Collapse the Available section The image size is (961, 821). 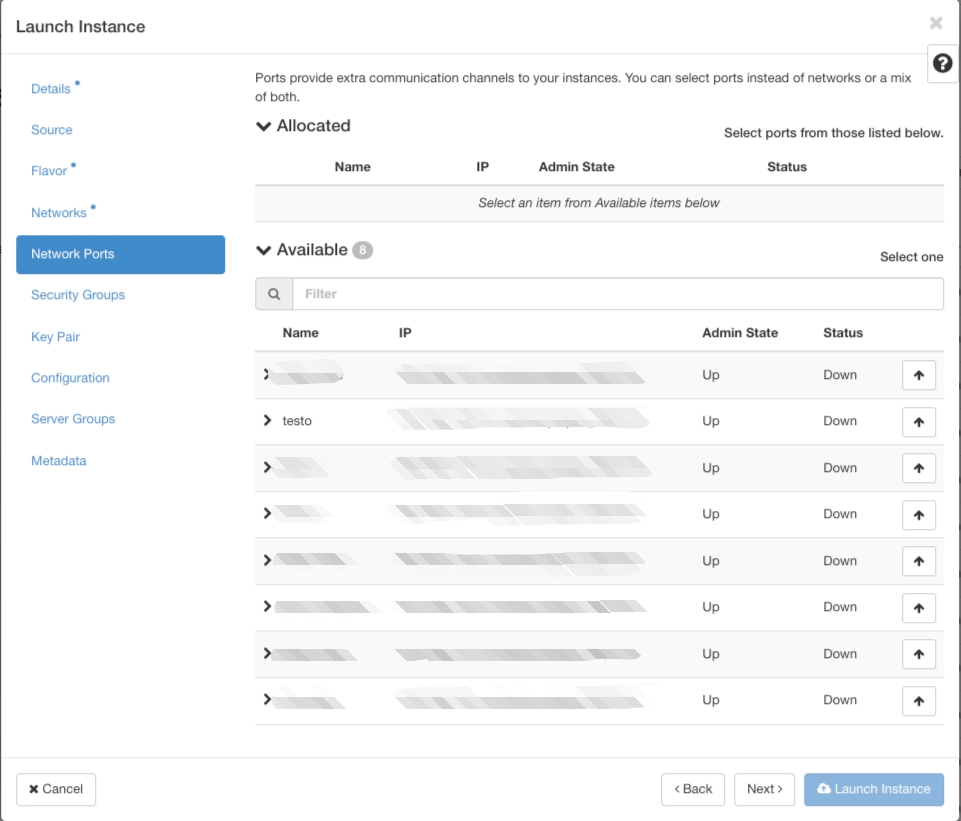(264, 250)
